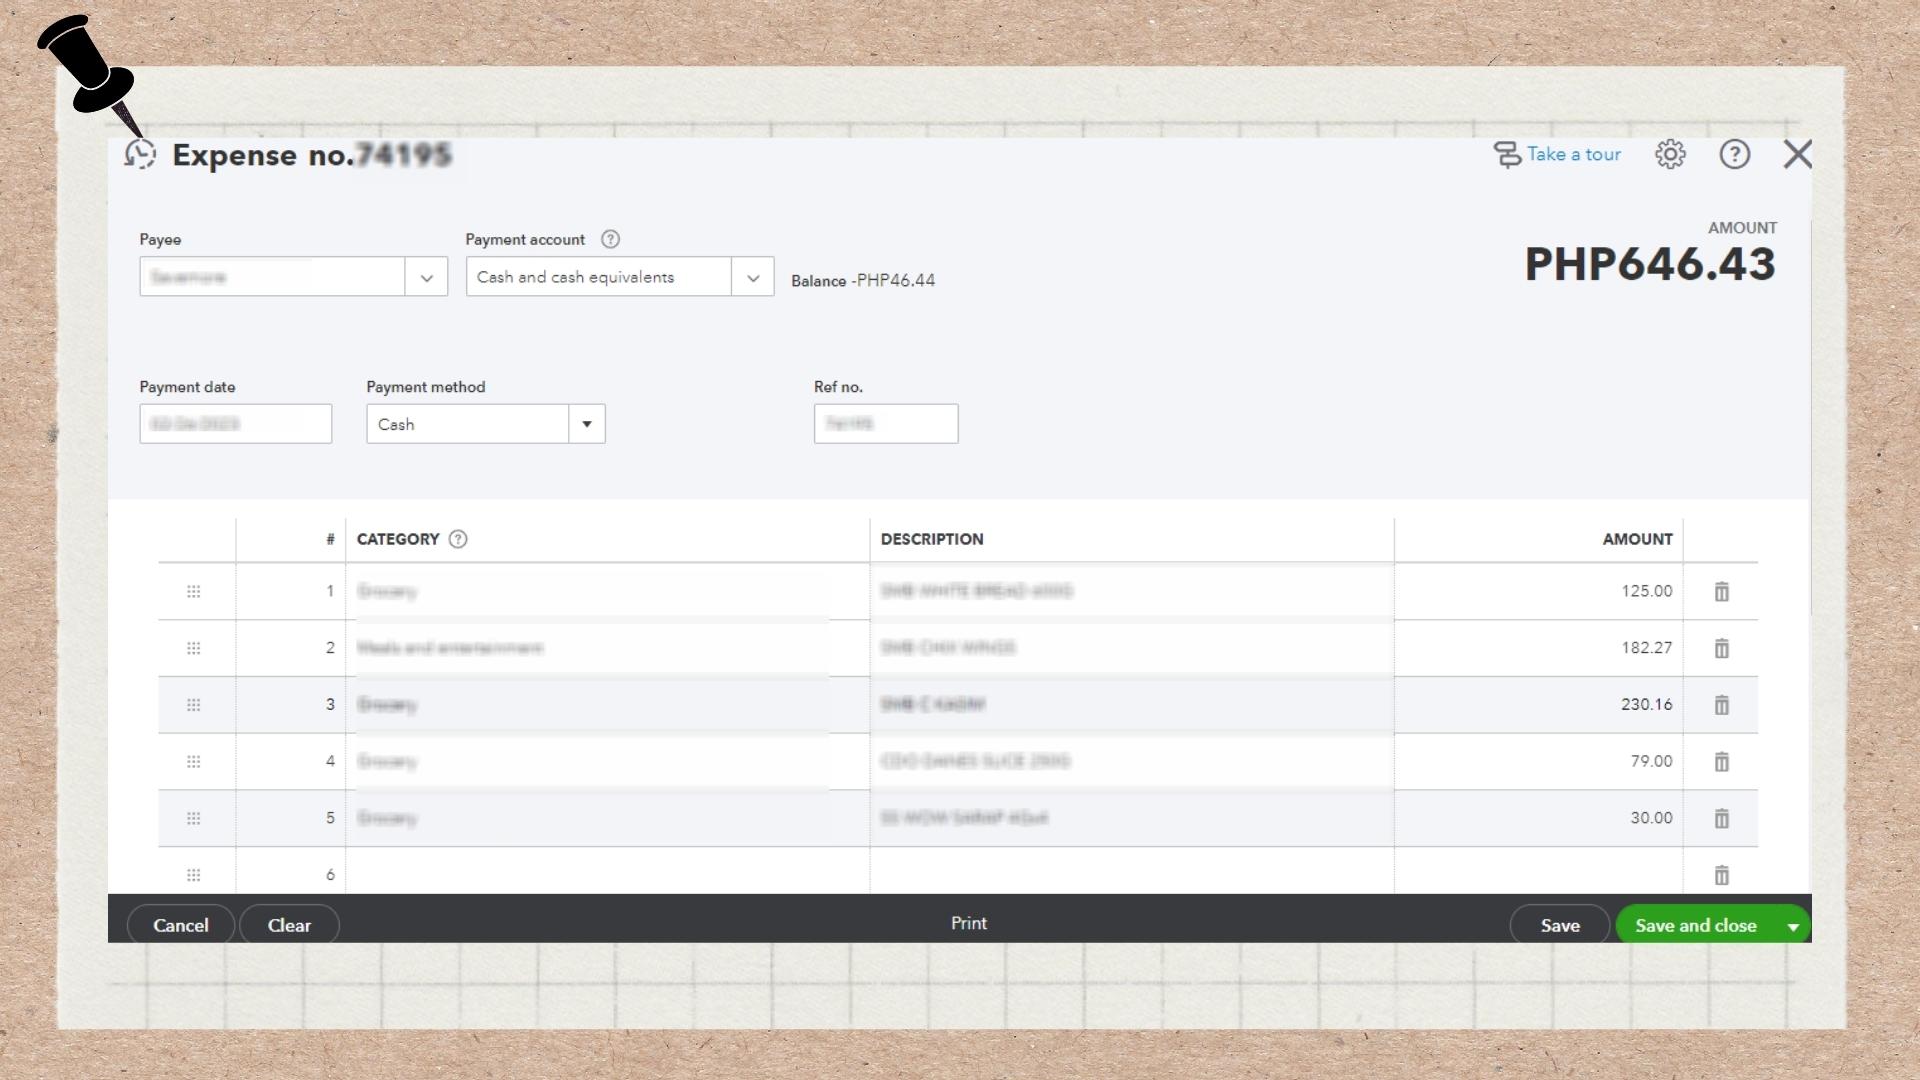Open Save and close dropdown arrow
Viewport: 1920px width, 1080px height.
(1793, 926)
